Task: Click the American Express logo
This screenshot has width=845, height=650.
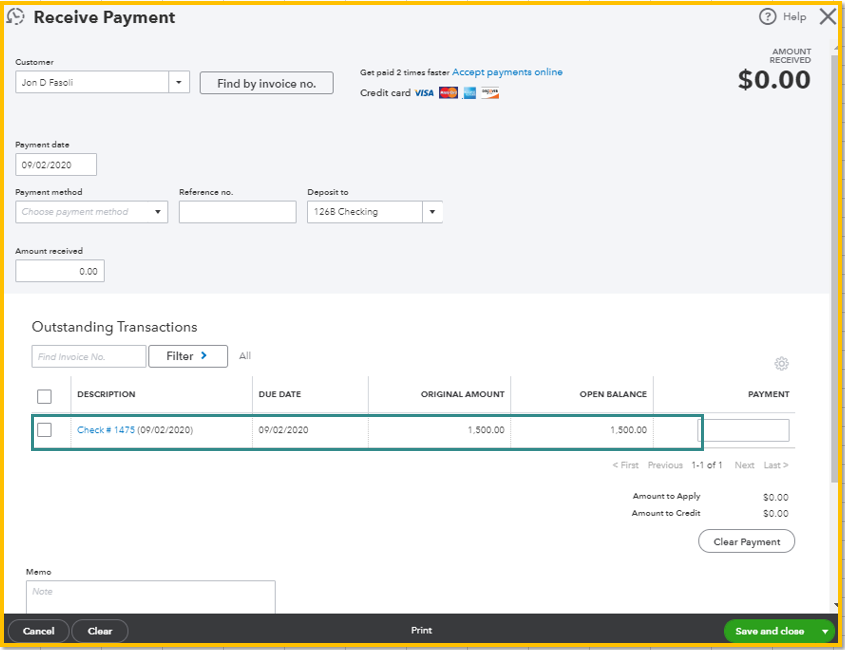Action: 470,93
